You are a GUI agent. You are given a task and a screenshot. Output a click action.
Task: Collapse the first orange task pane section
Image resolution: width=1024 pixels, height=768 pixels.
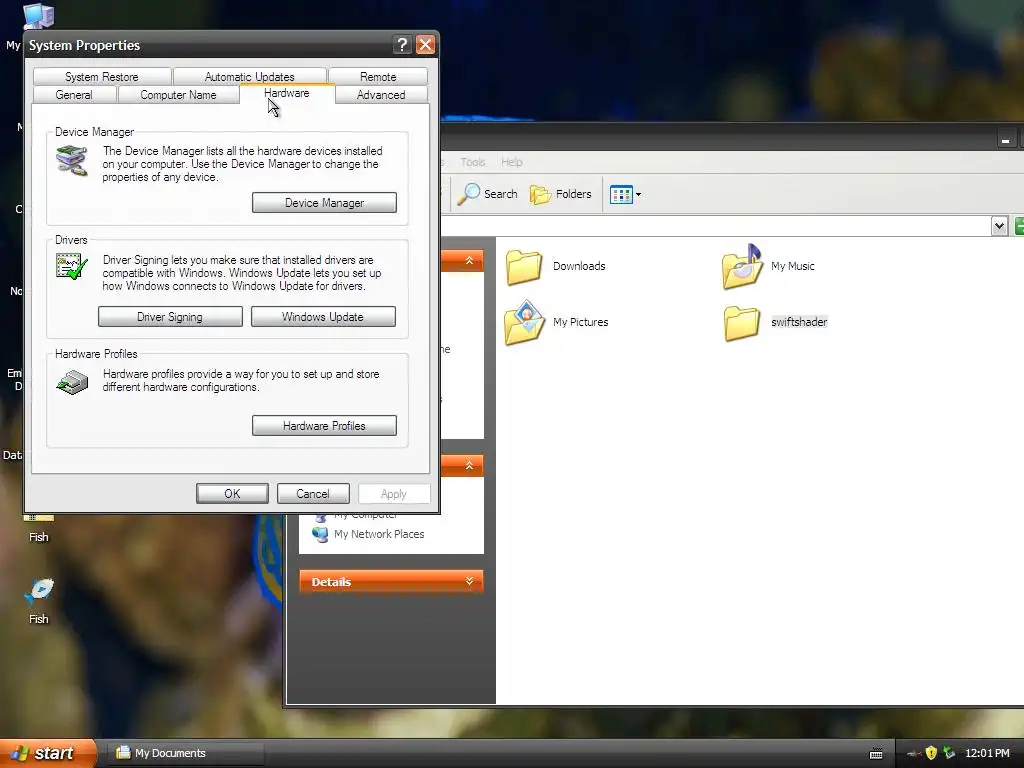[x=469, y=261]
